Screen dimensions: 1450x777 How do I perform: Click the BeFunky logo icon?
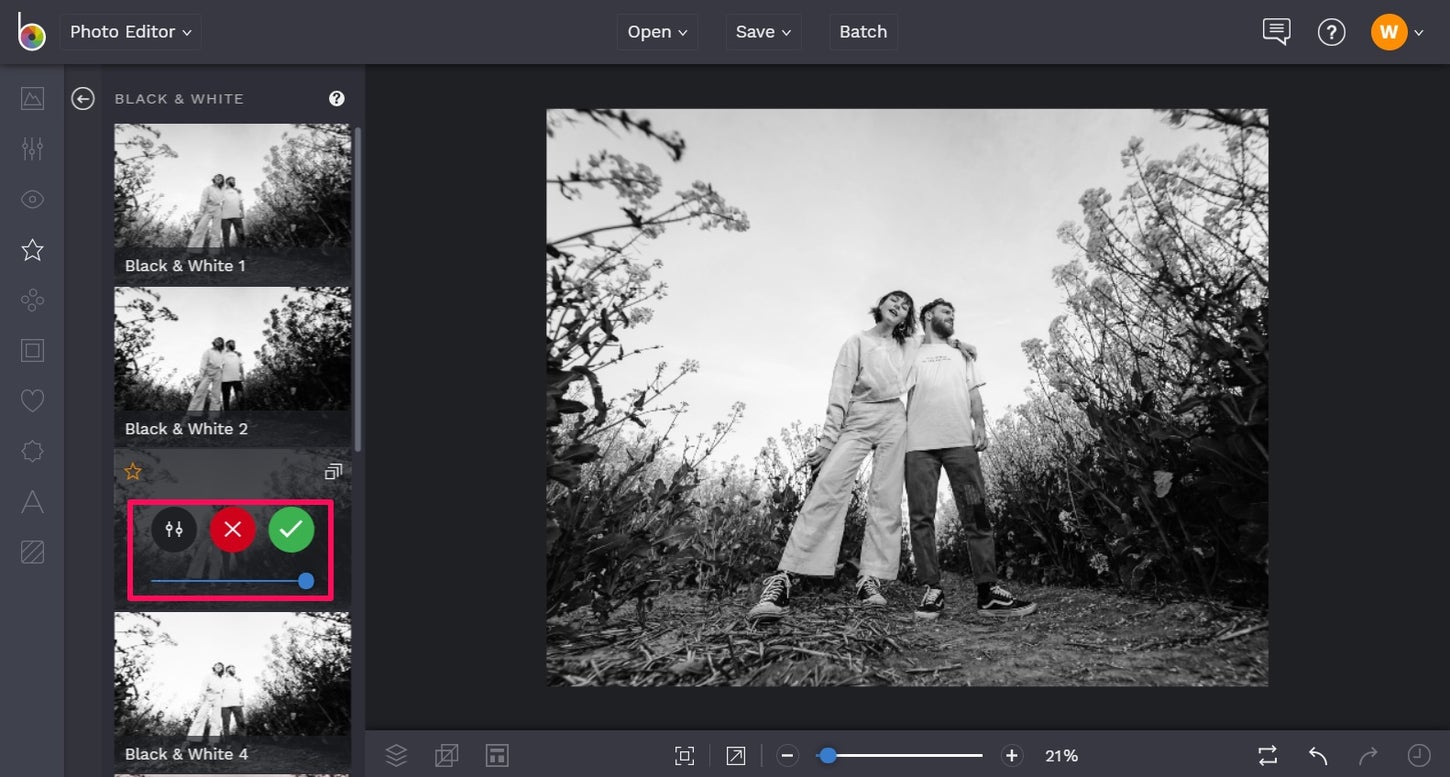point(31,32)
